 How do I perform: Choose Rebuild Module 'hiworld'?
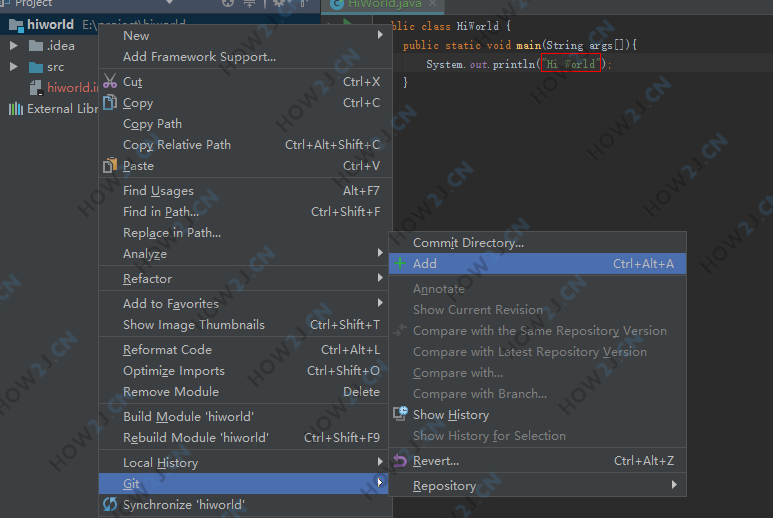point(246,438)
